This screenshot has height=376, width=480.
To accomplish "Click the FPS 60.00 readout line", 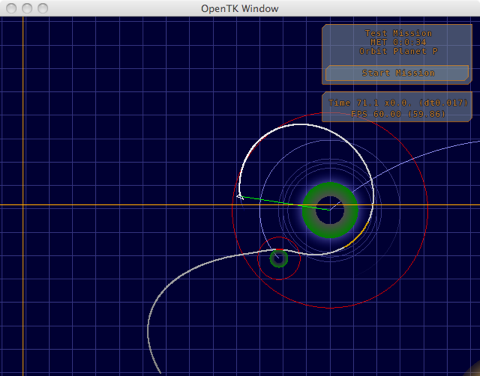I will point(398,114).
